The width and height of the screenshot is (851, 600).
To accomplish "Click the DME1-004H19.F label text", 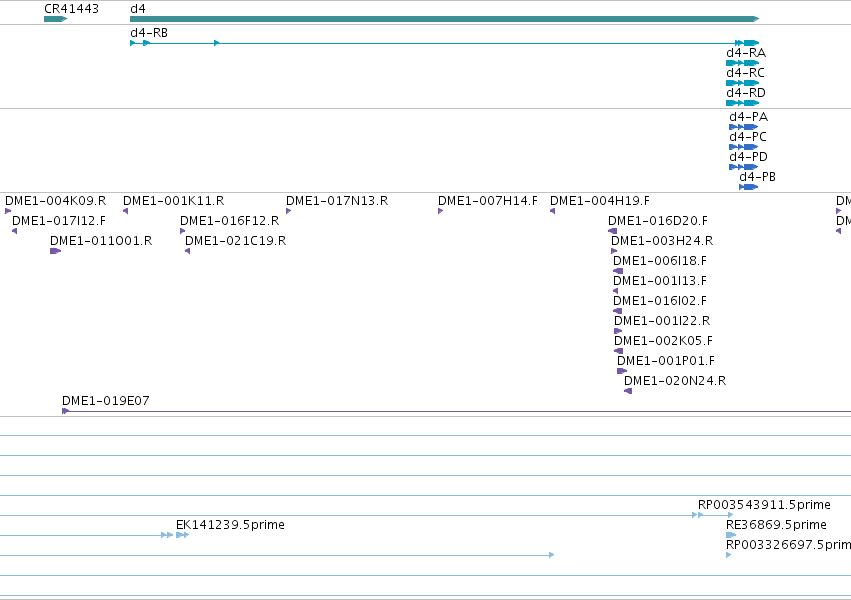I will click(x=600, y=201).
